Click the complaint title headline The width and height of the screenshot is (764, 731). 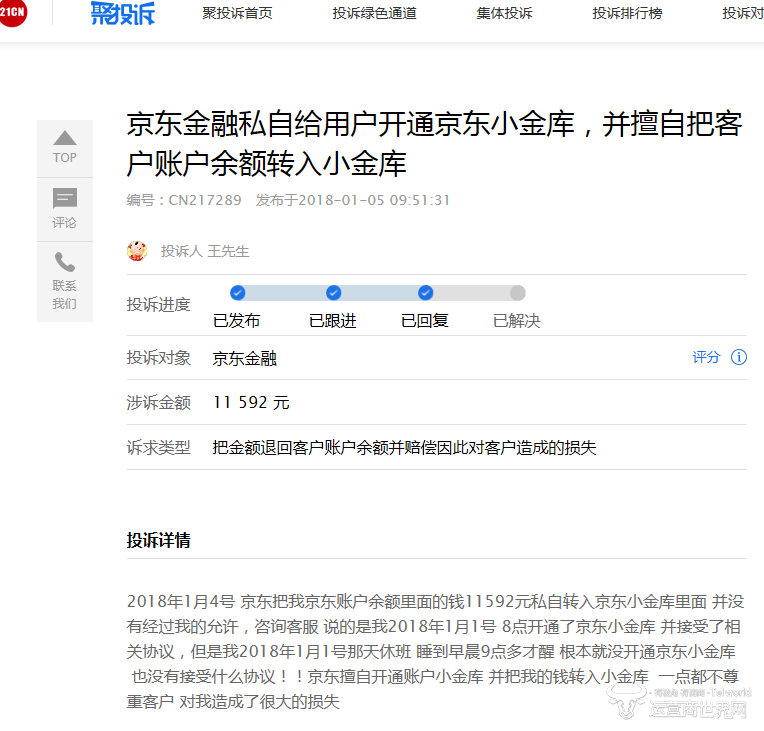click(435, 144)
